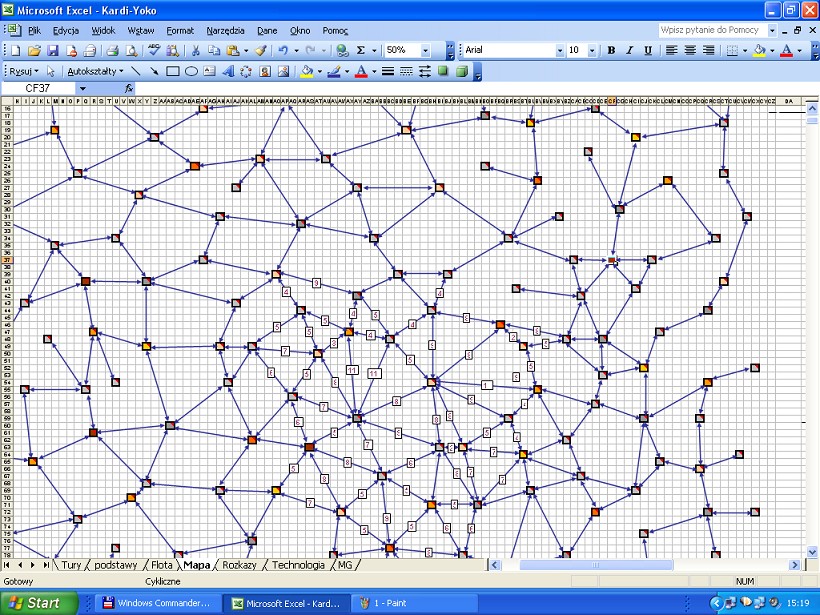The width and height of the screenshot is (820, 615).
Task: Open the dash style options
Action: pyautogui.click(x=406, y=71)
